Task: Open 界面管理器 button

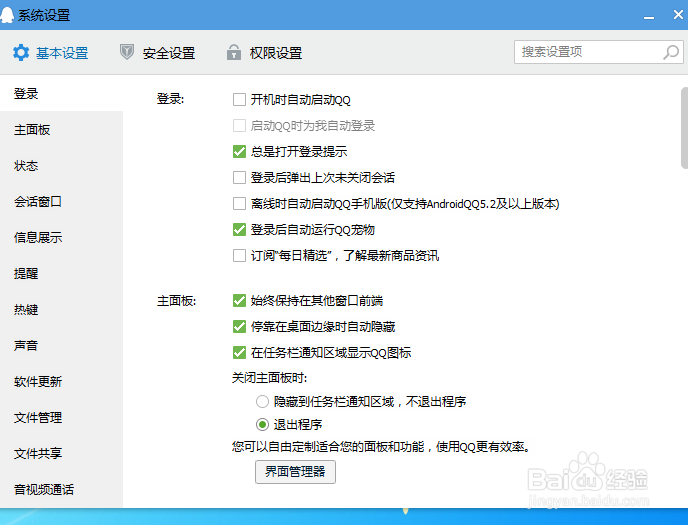Action: [x=294, y=472]
